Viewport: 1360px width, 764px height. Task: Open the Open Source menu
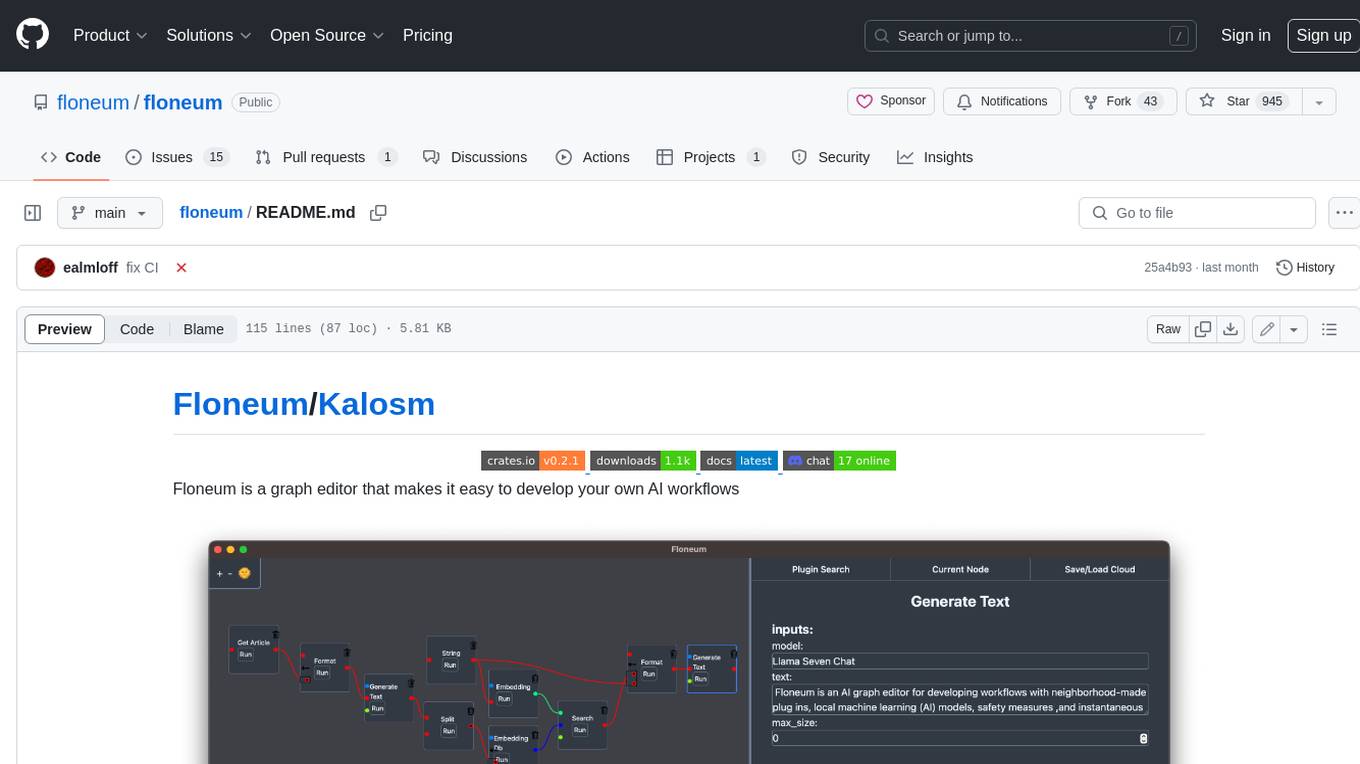(327, 35)
